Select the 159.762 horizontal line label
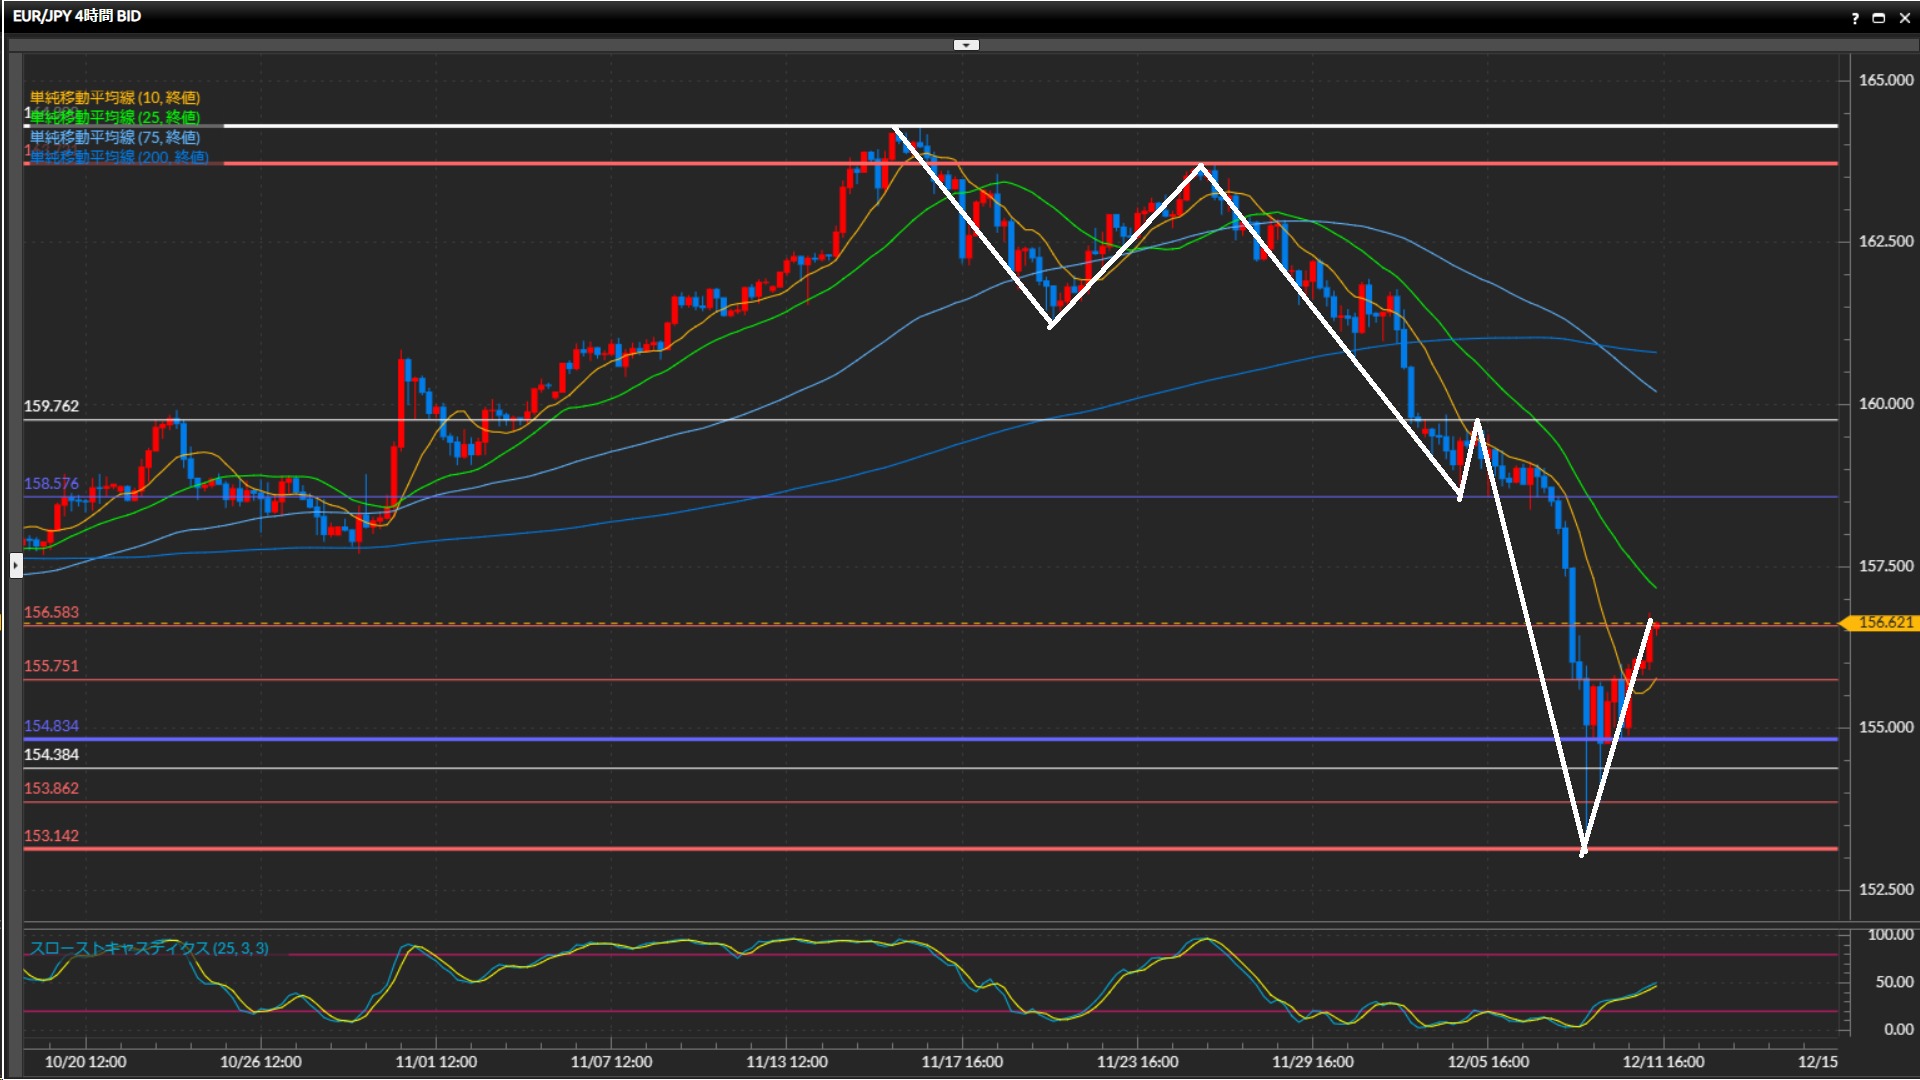The width and height of the screenshot is (1920, 1080). pos(51,406)
